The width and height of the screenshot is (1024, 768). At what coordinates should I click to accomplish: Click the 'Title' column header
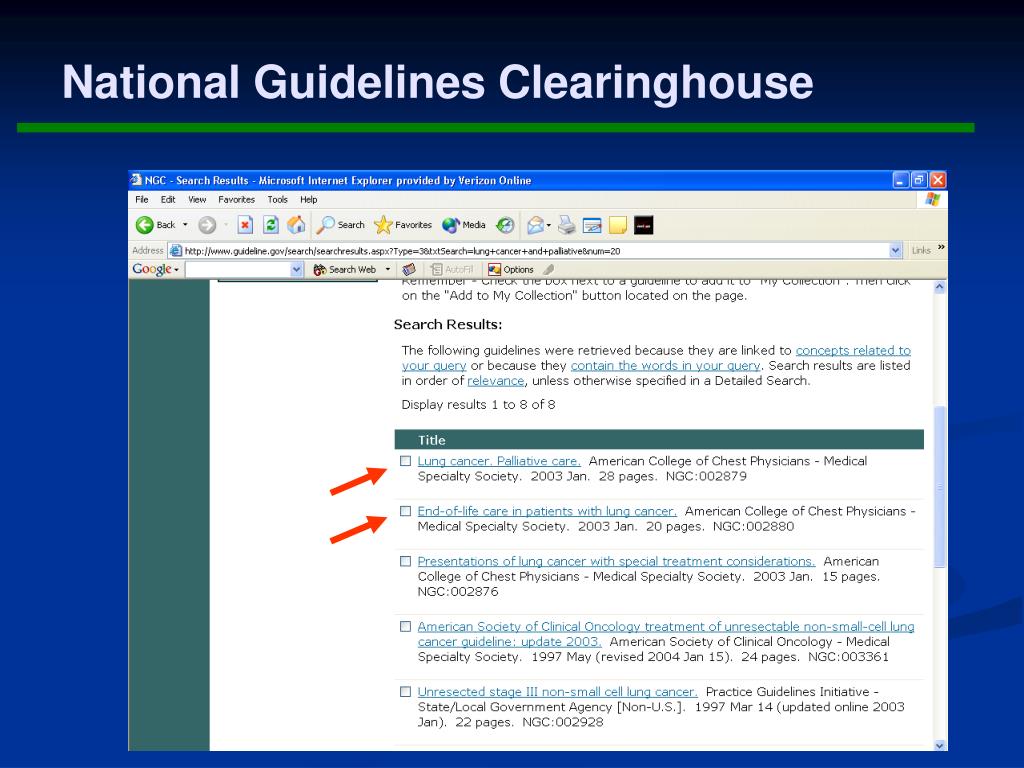coord(432,440)
